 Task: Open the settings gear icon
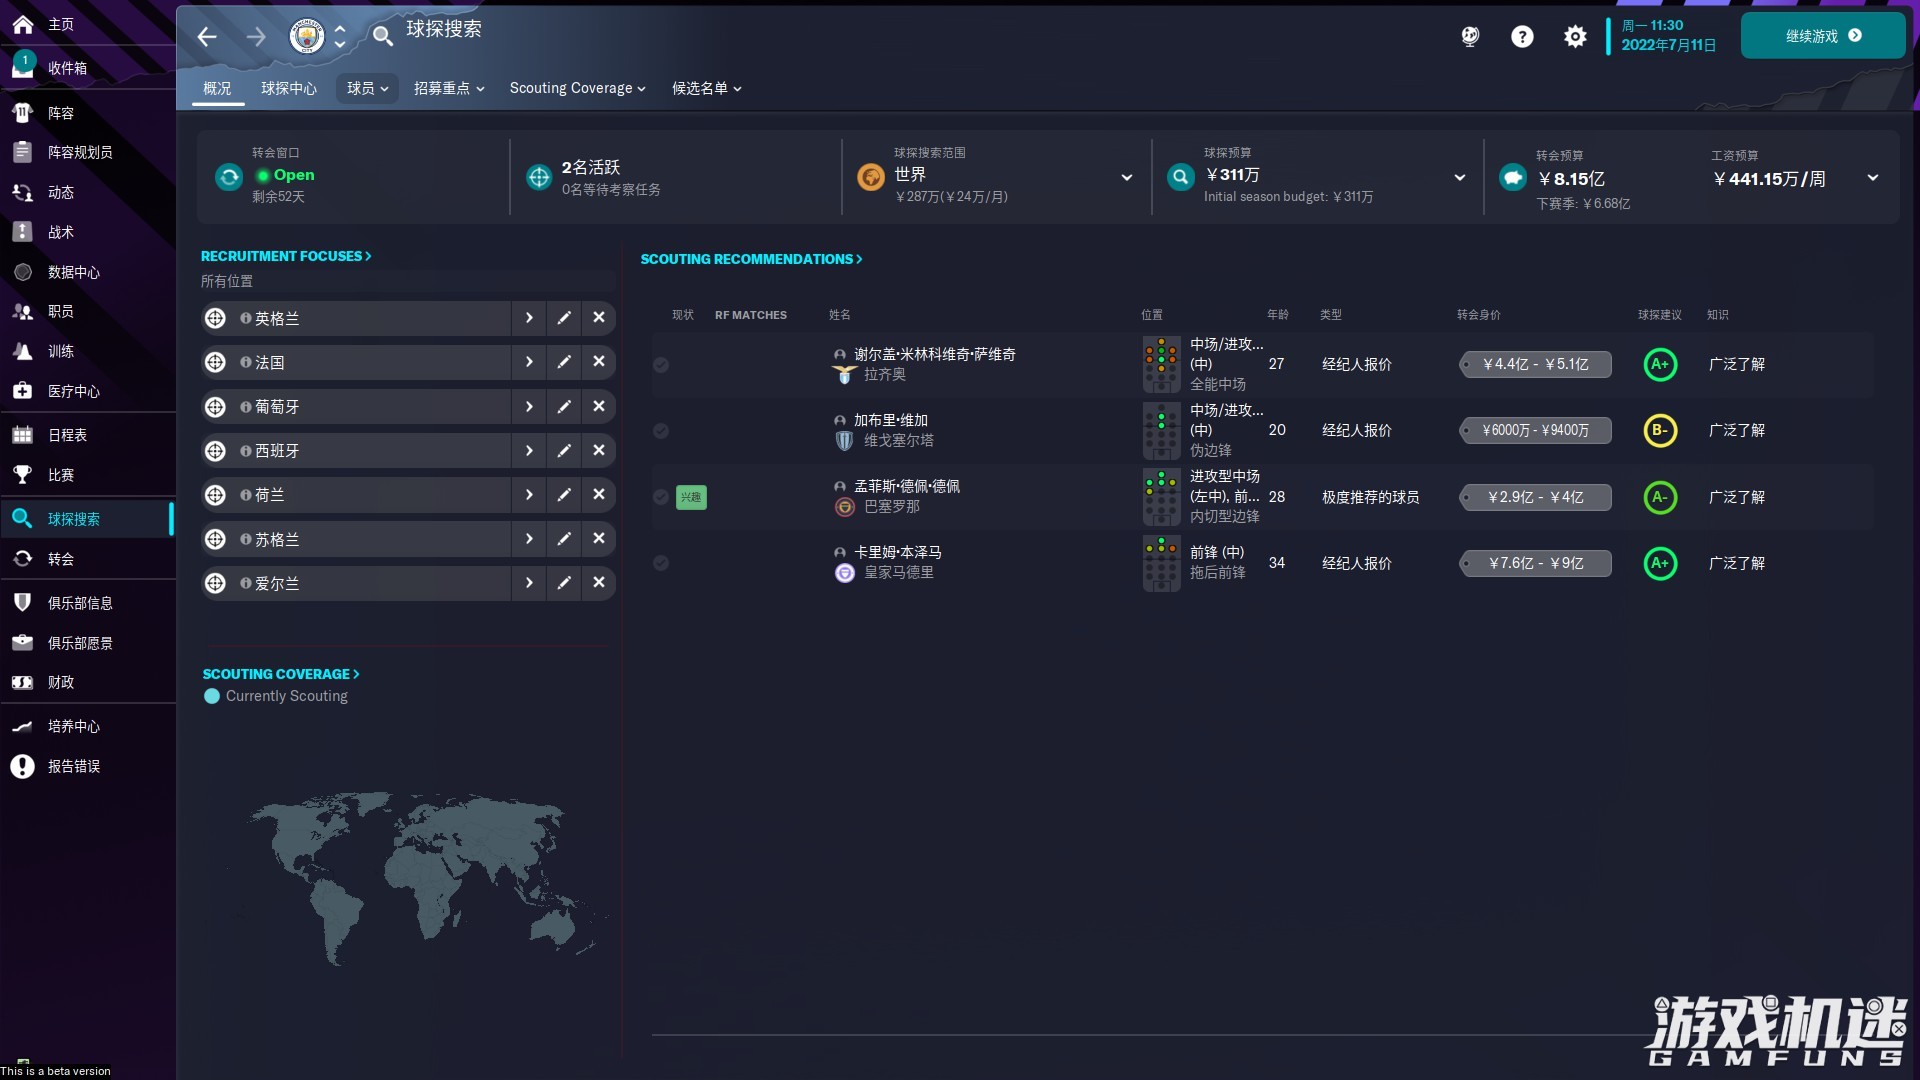1574,36
